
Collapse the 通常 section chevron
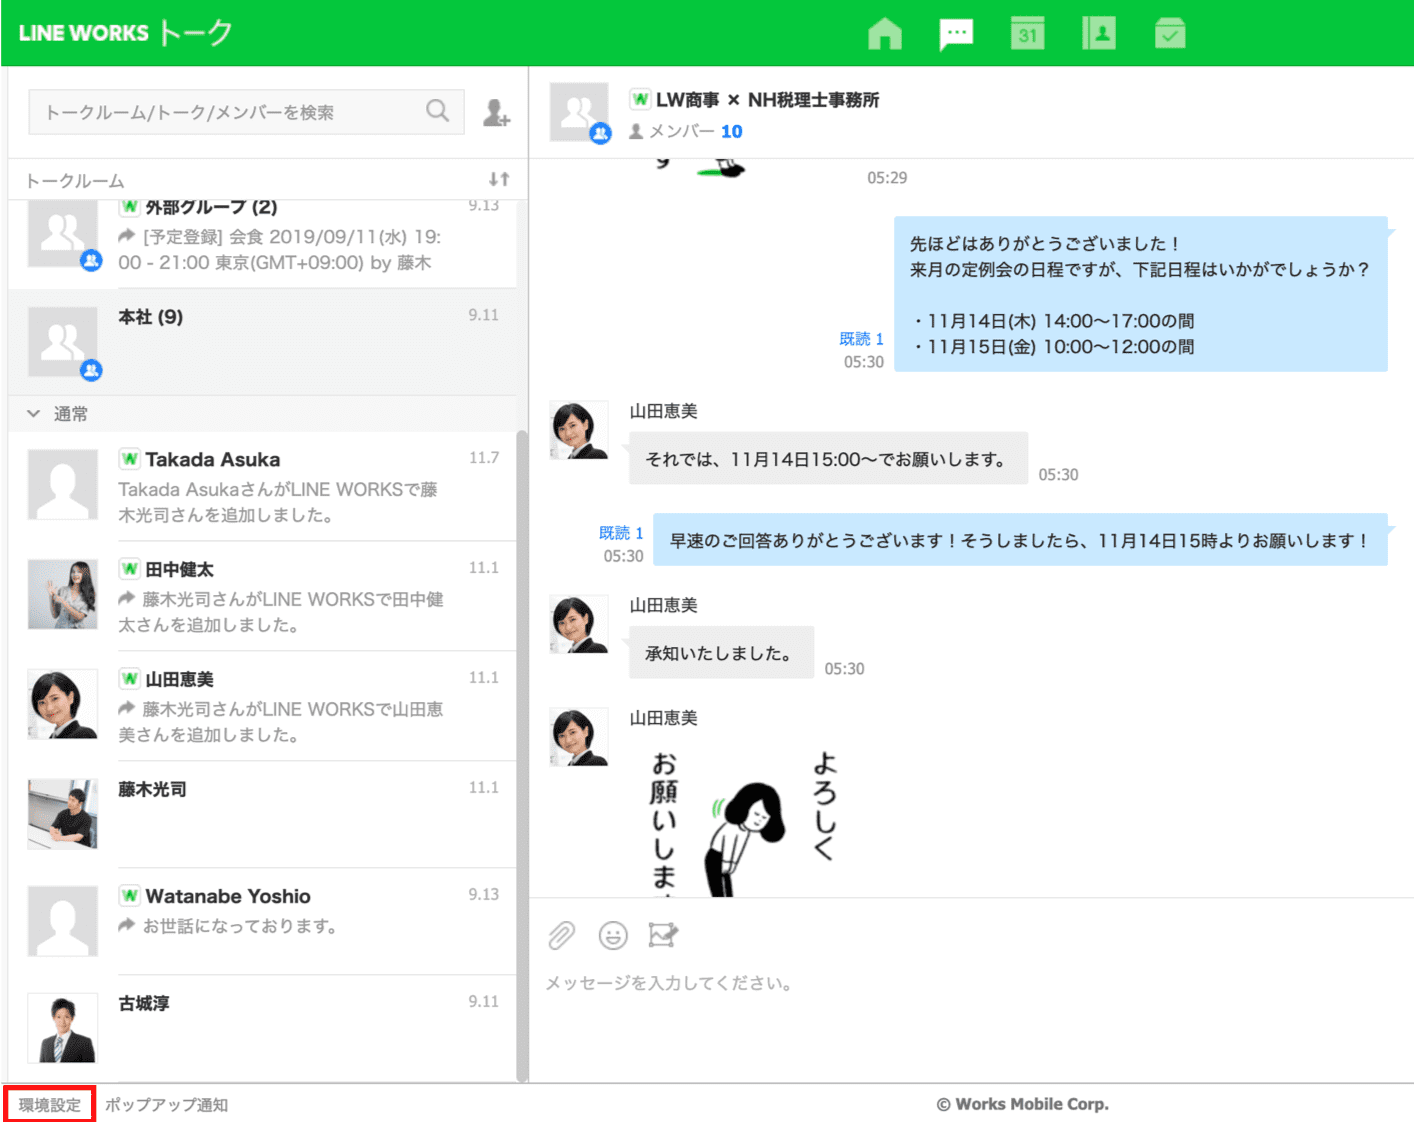34,413
